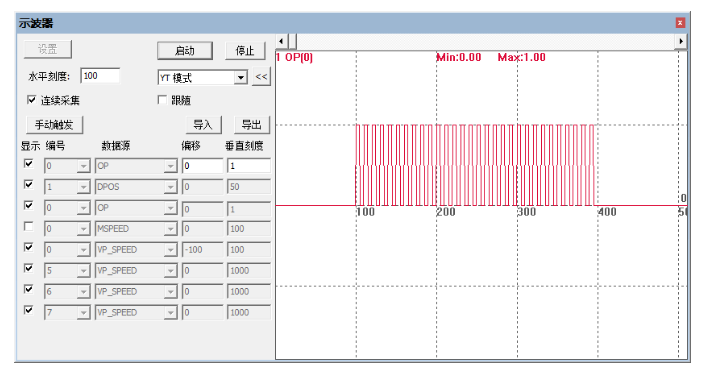The width and height of the screenshot is (707, 378).
Task: Click the 偏移 column header
Action: coord(191,146)
